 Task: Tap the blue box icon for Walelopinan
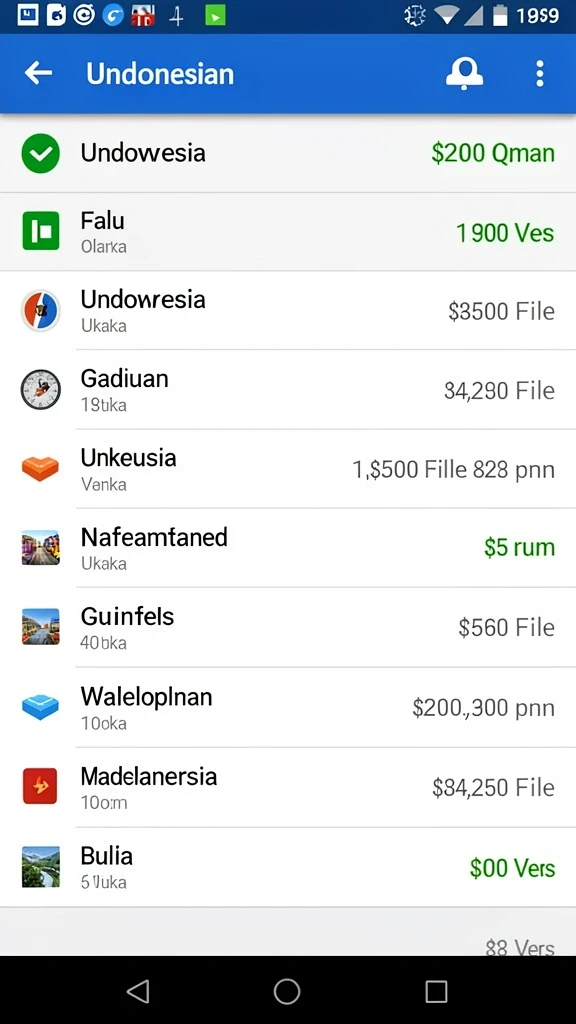tap(40, 707)
